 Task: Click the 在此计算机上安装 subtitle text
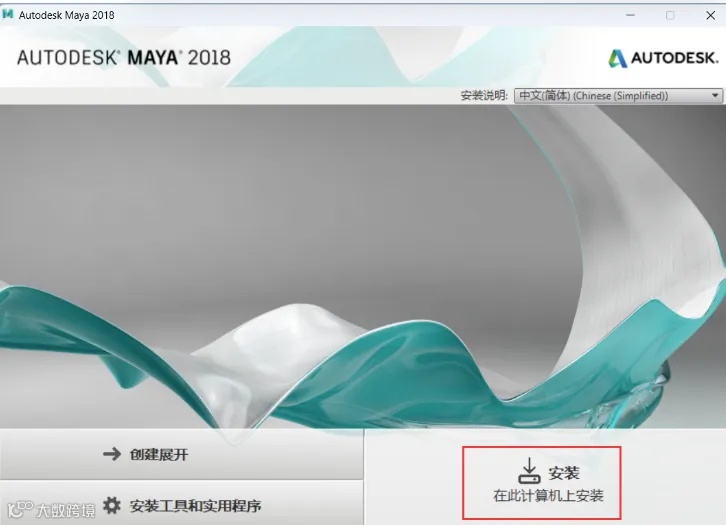[x=548, y=496]
